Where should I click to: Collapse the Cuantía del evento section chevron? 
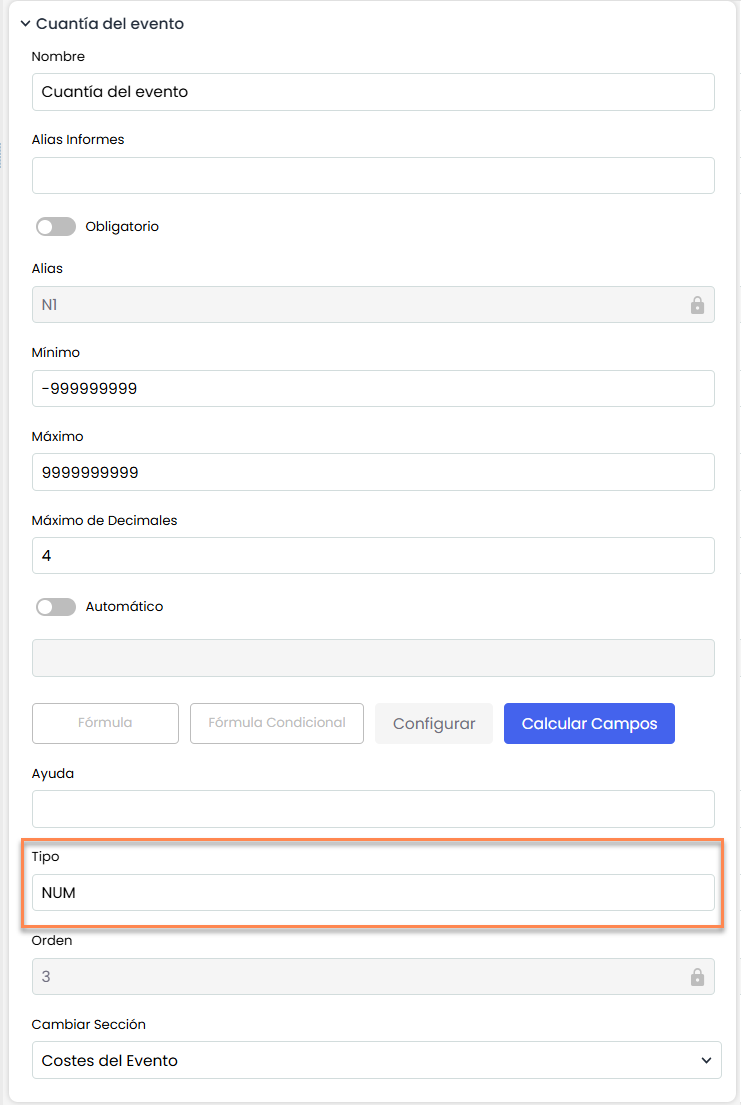click(25, 23)
